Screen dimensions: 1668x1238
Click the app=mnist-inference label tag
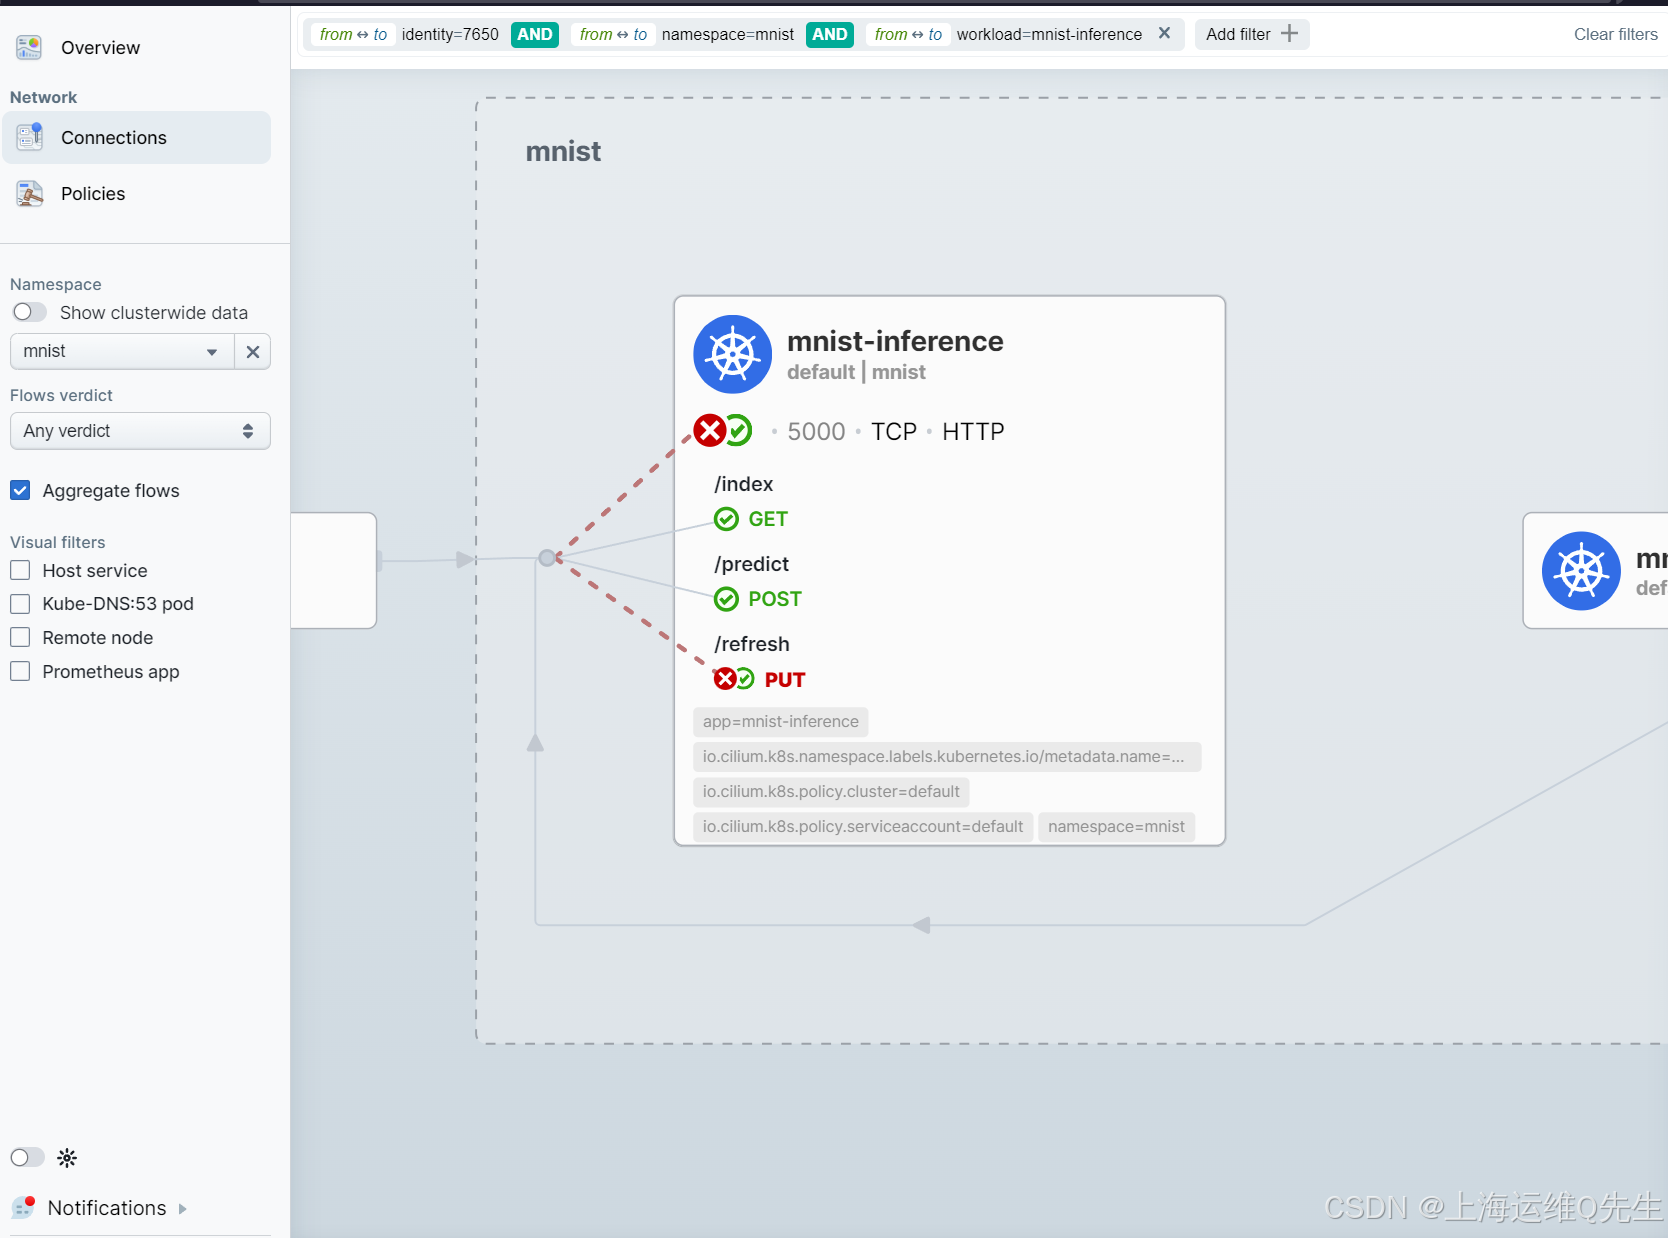pos(780,721)
